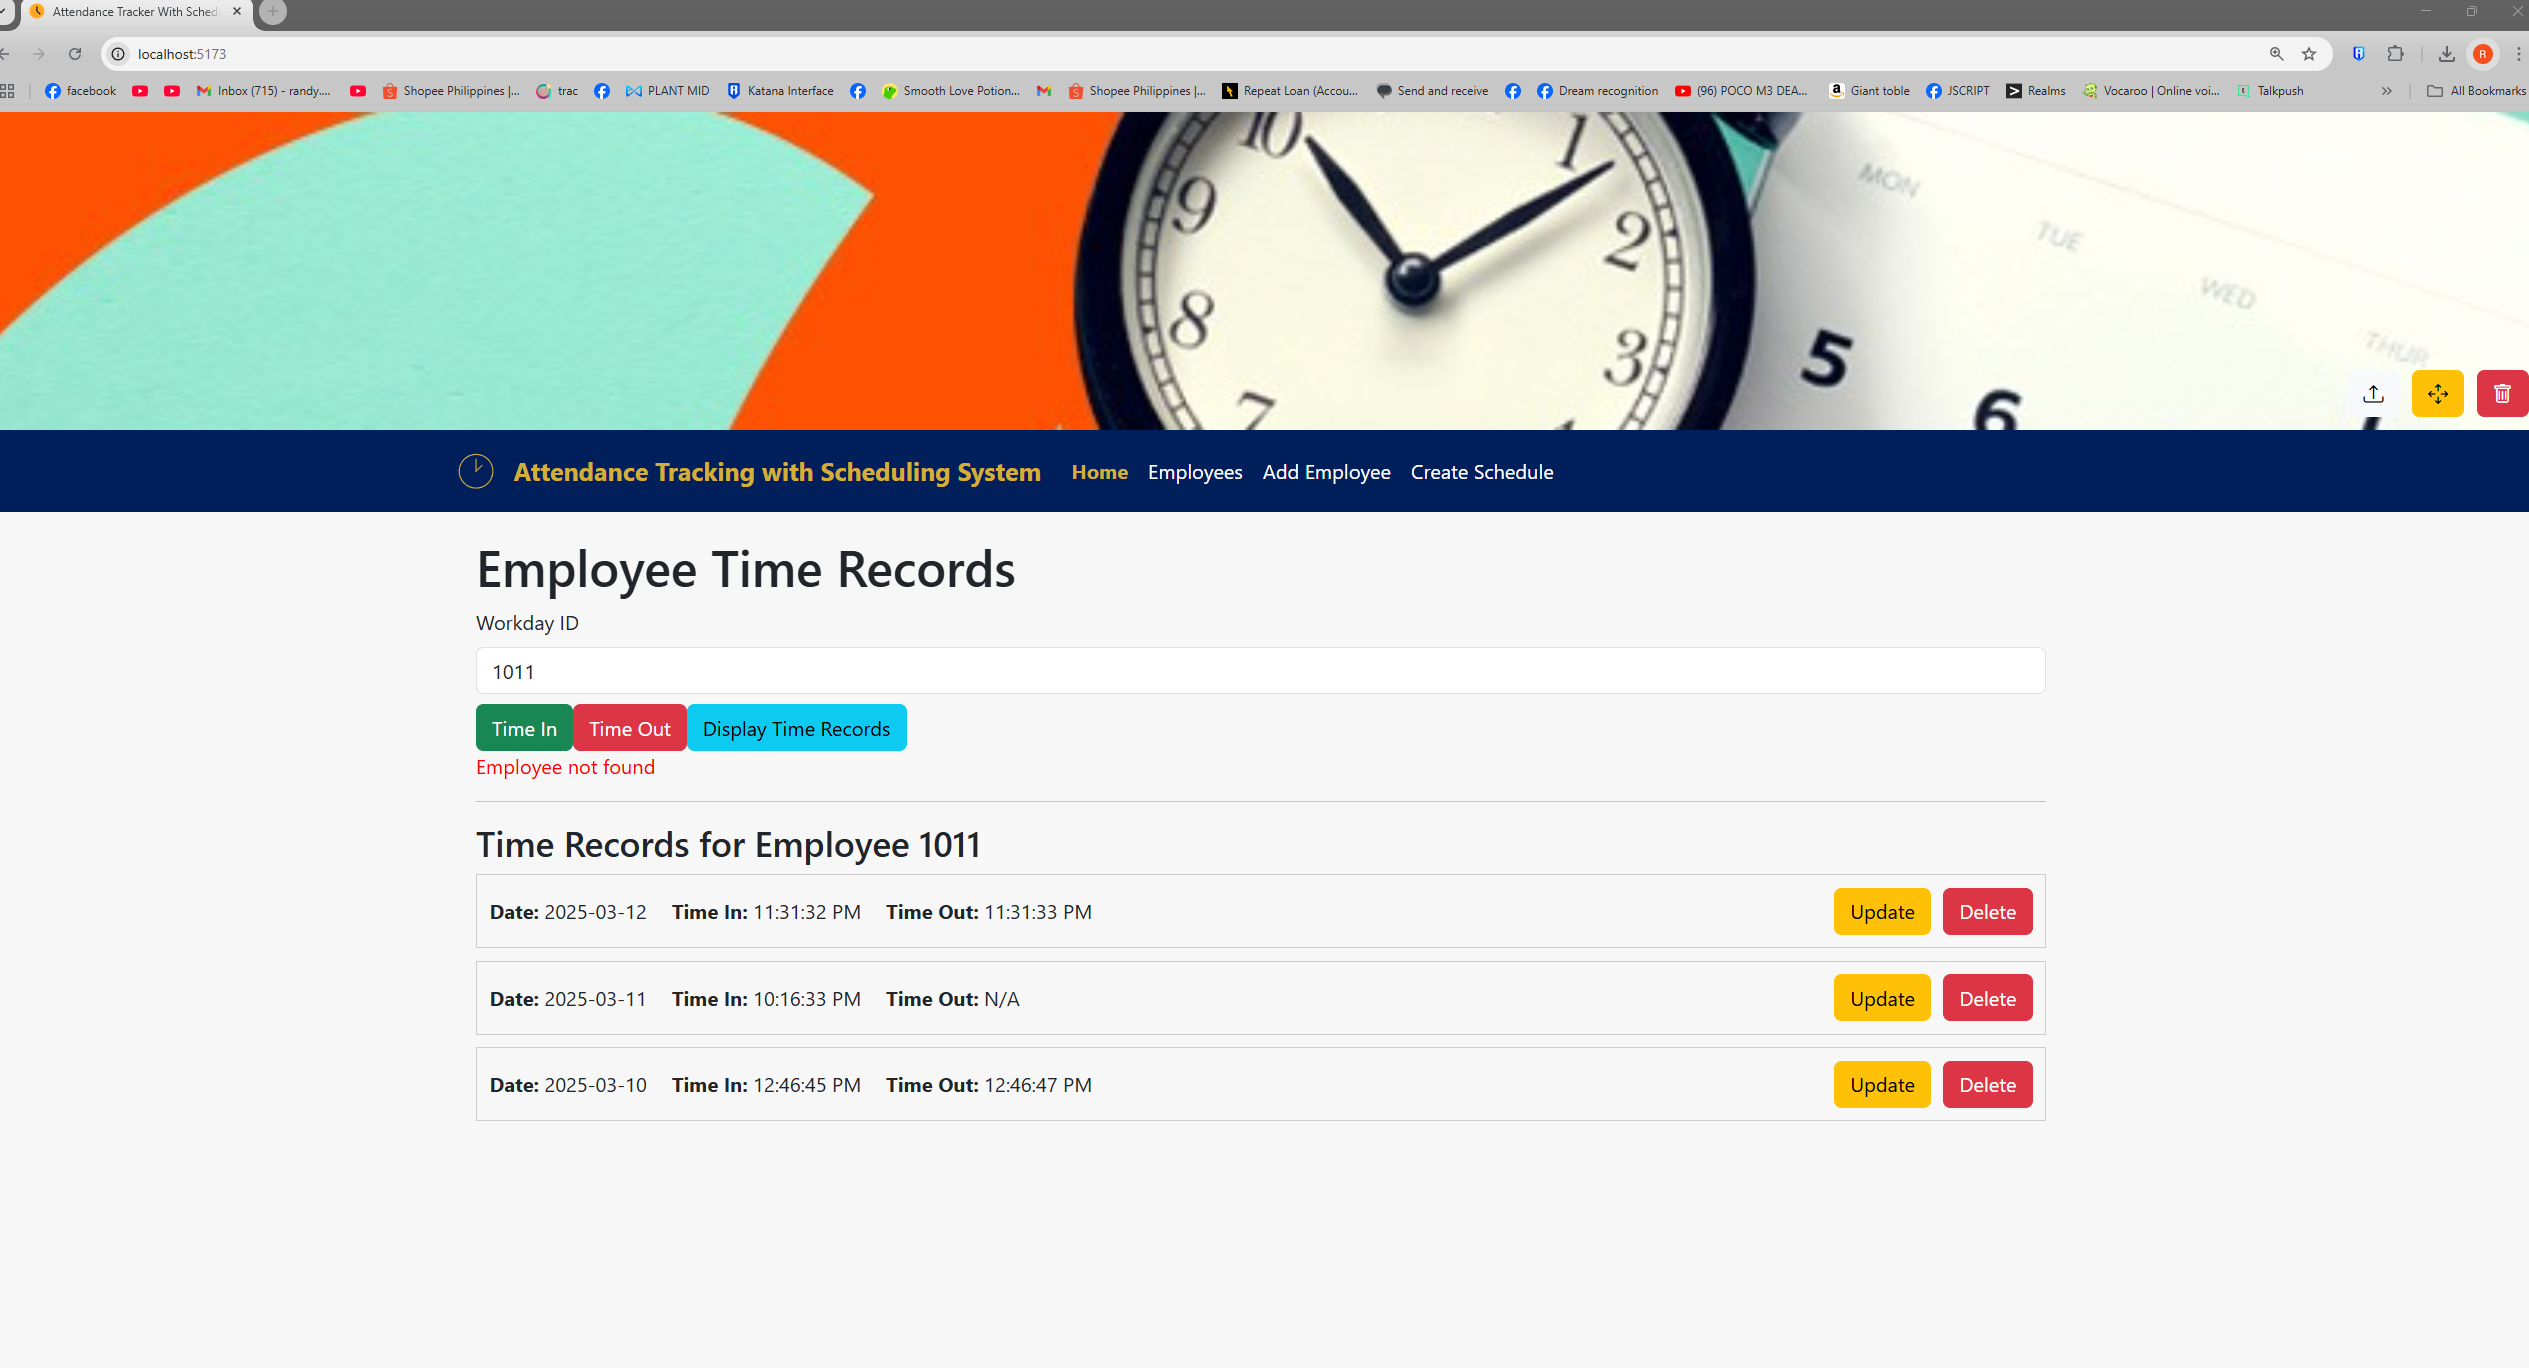The height and width of the screenshot is (1368, 2529).
Task: Open the Bitwarden shield extension icon
Action: (2358, 54)
